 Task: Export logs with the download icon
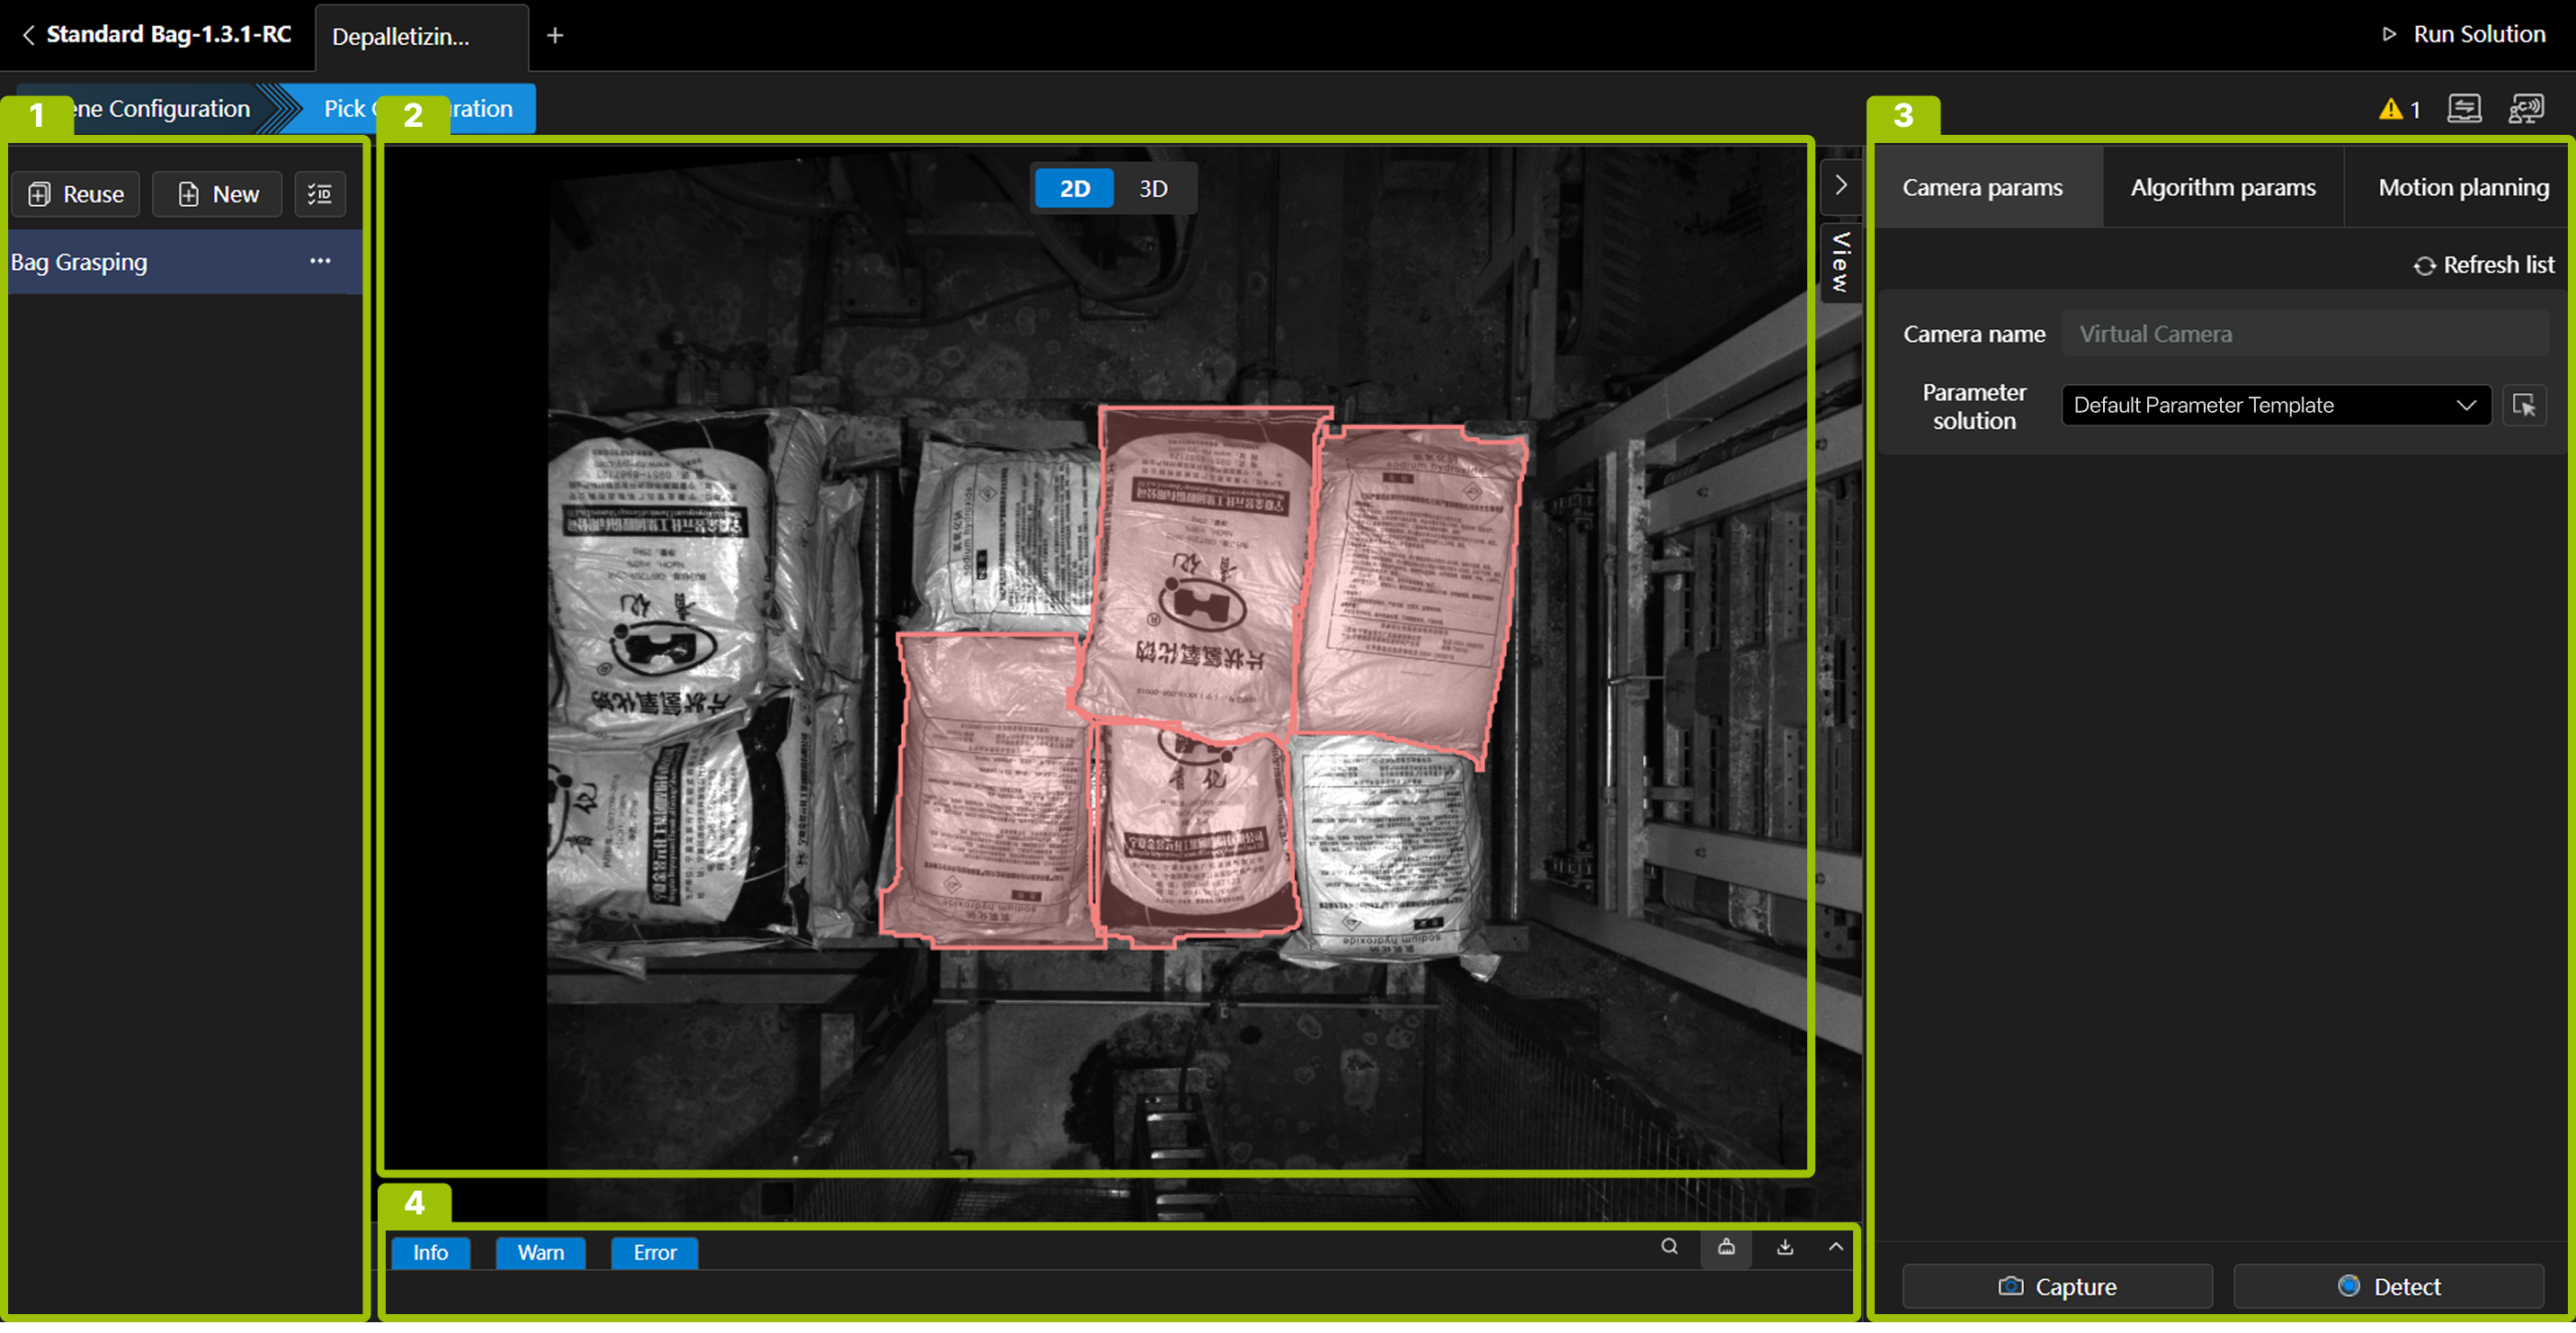(x=1785, y=1247)
